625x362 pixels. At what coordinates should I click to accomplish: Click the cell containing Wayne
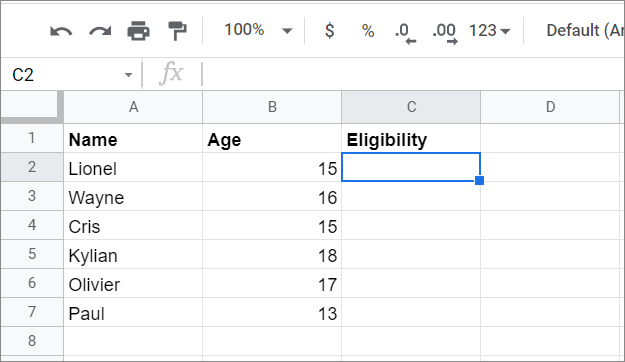pos(133,197)
